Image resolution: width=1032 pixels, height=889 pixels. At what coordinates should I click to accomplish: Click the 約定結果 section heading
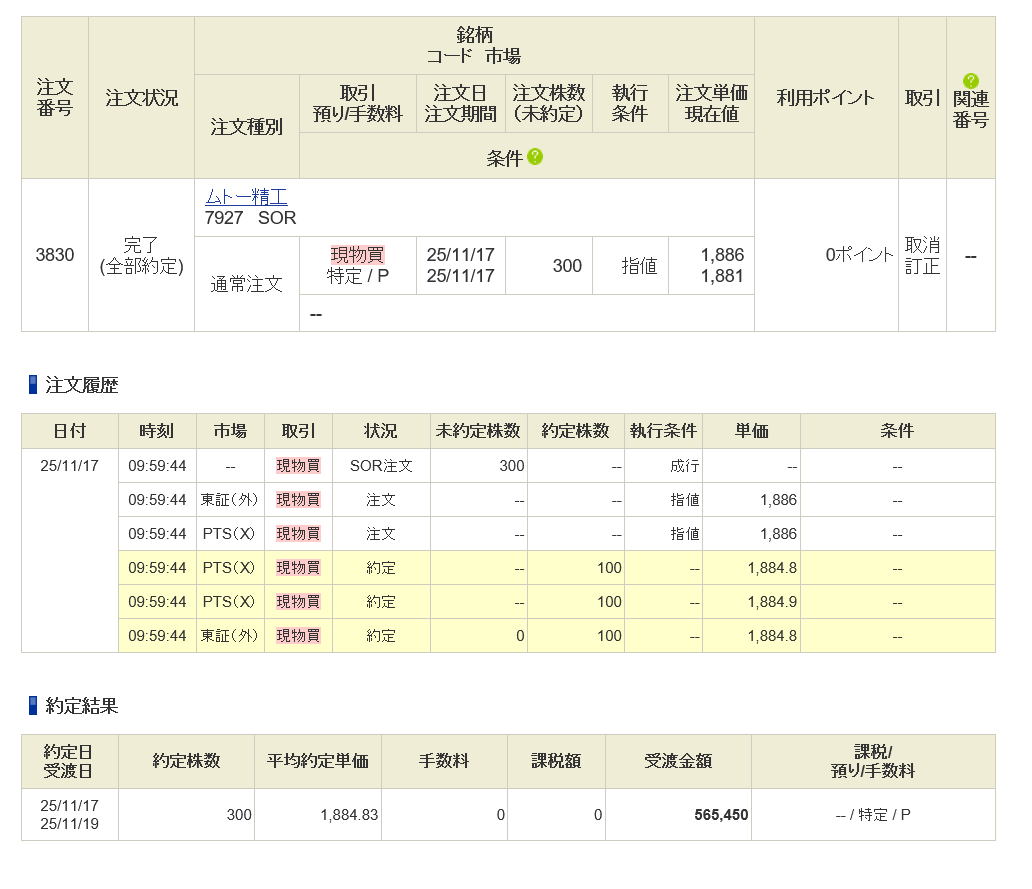coord(82,706)
